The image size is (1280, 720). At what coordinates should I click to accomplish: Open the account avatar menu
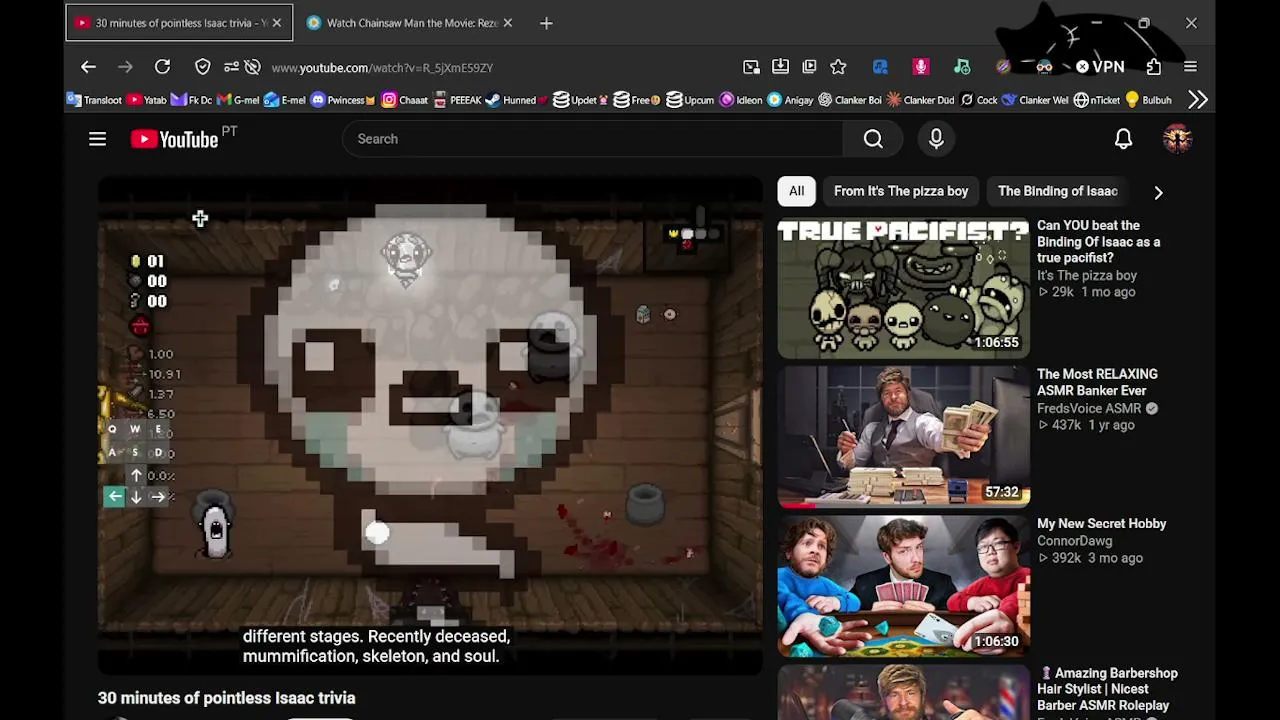[1177, 139]
